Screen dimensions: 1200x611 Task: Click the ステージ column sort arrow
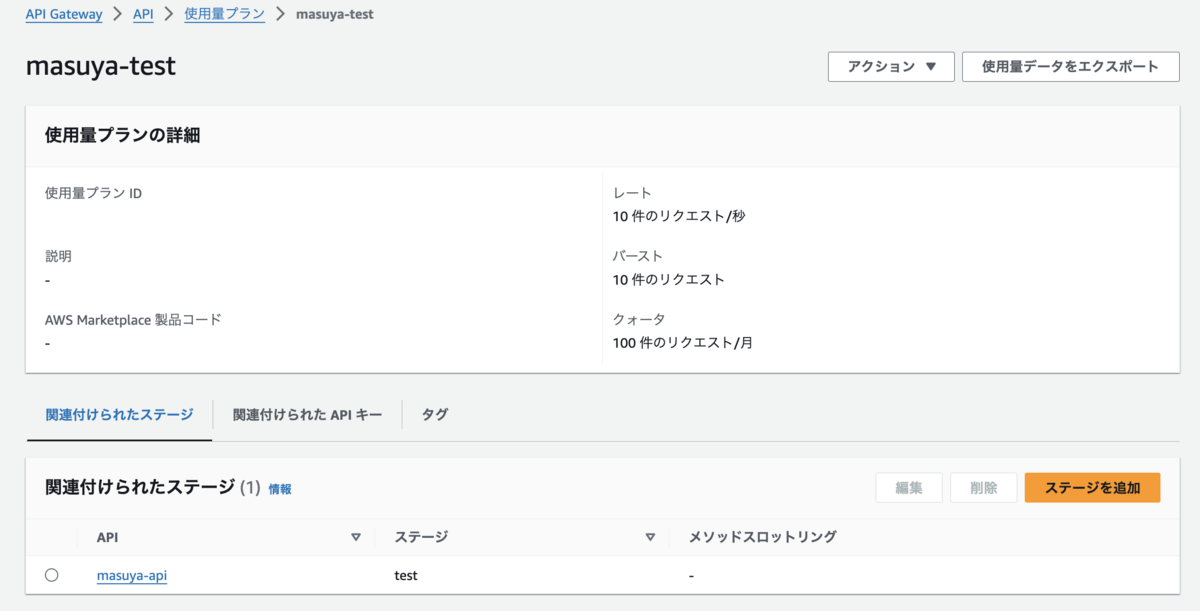click(650, 537)
